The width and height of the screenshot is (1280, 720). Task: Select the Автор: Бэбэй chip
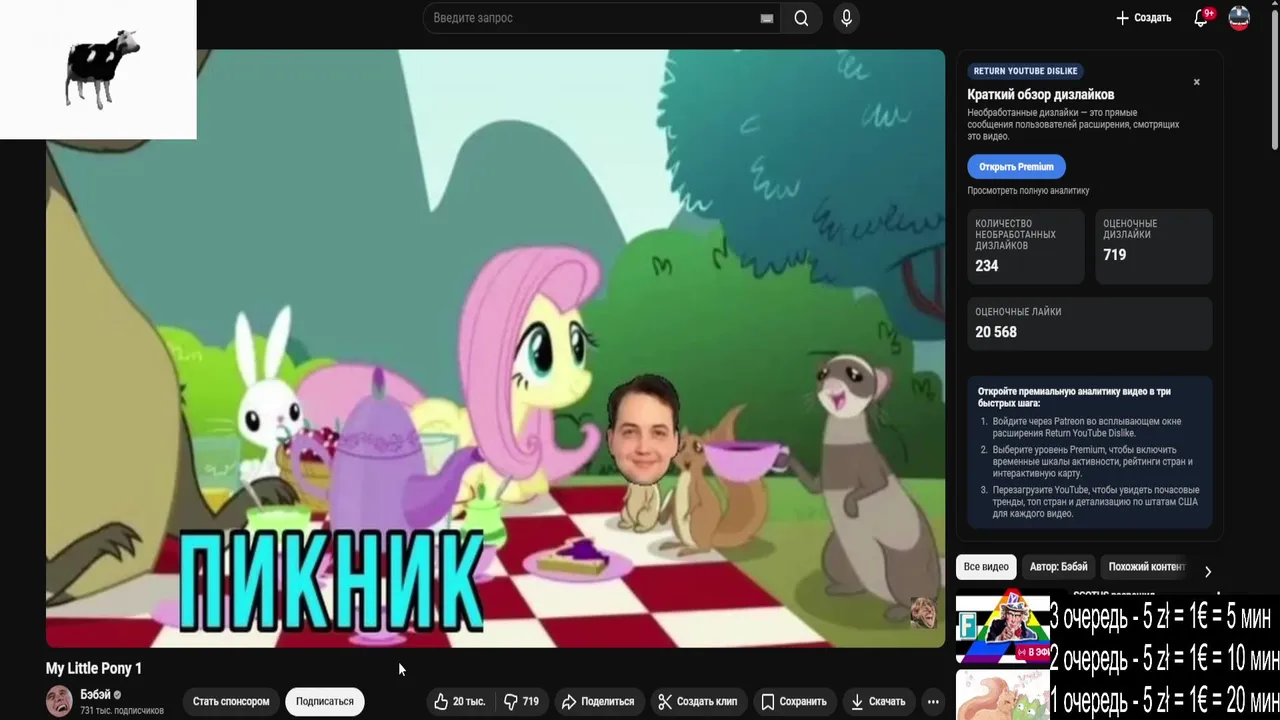pos(1058,567)
